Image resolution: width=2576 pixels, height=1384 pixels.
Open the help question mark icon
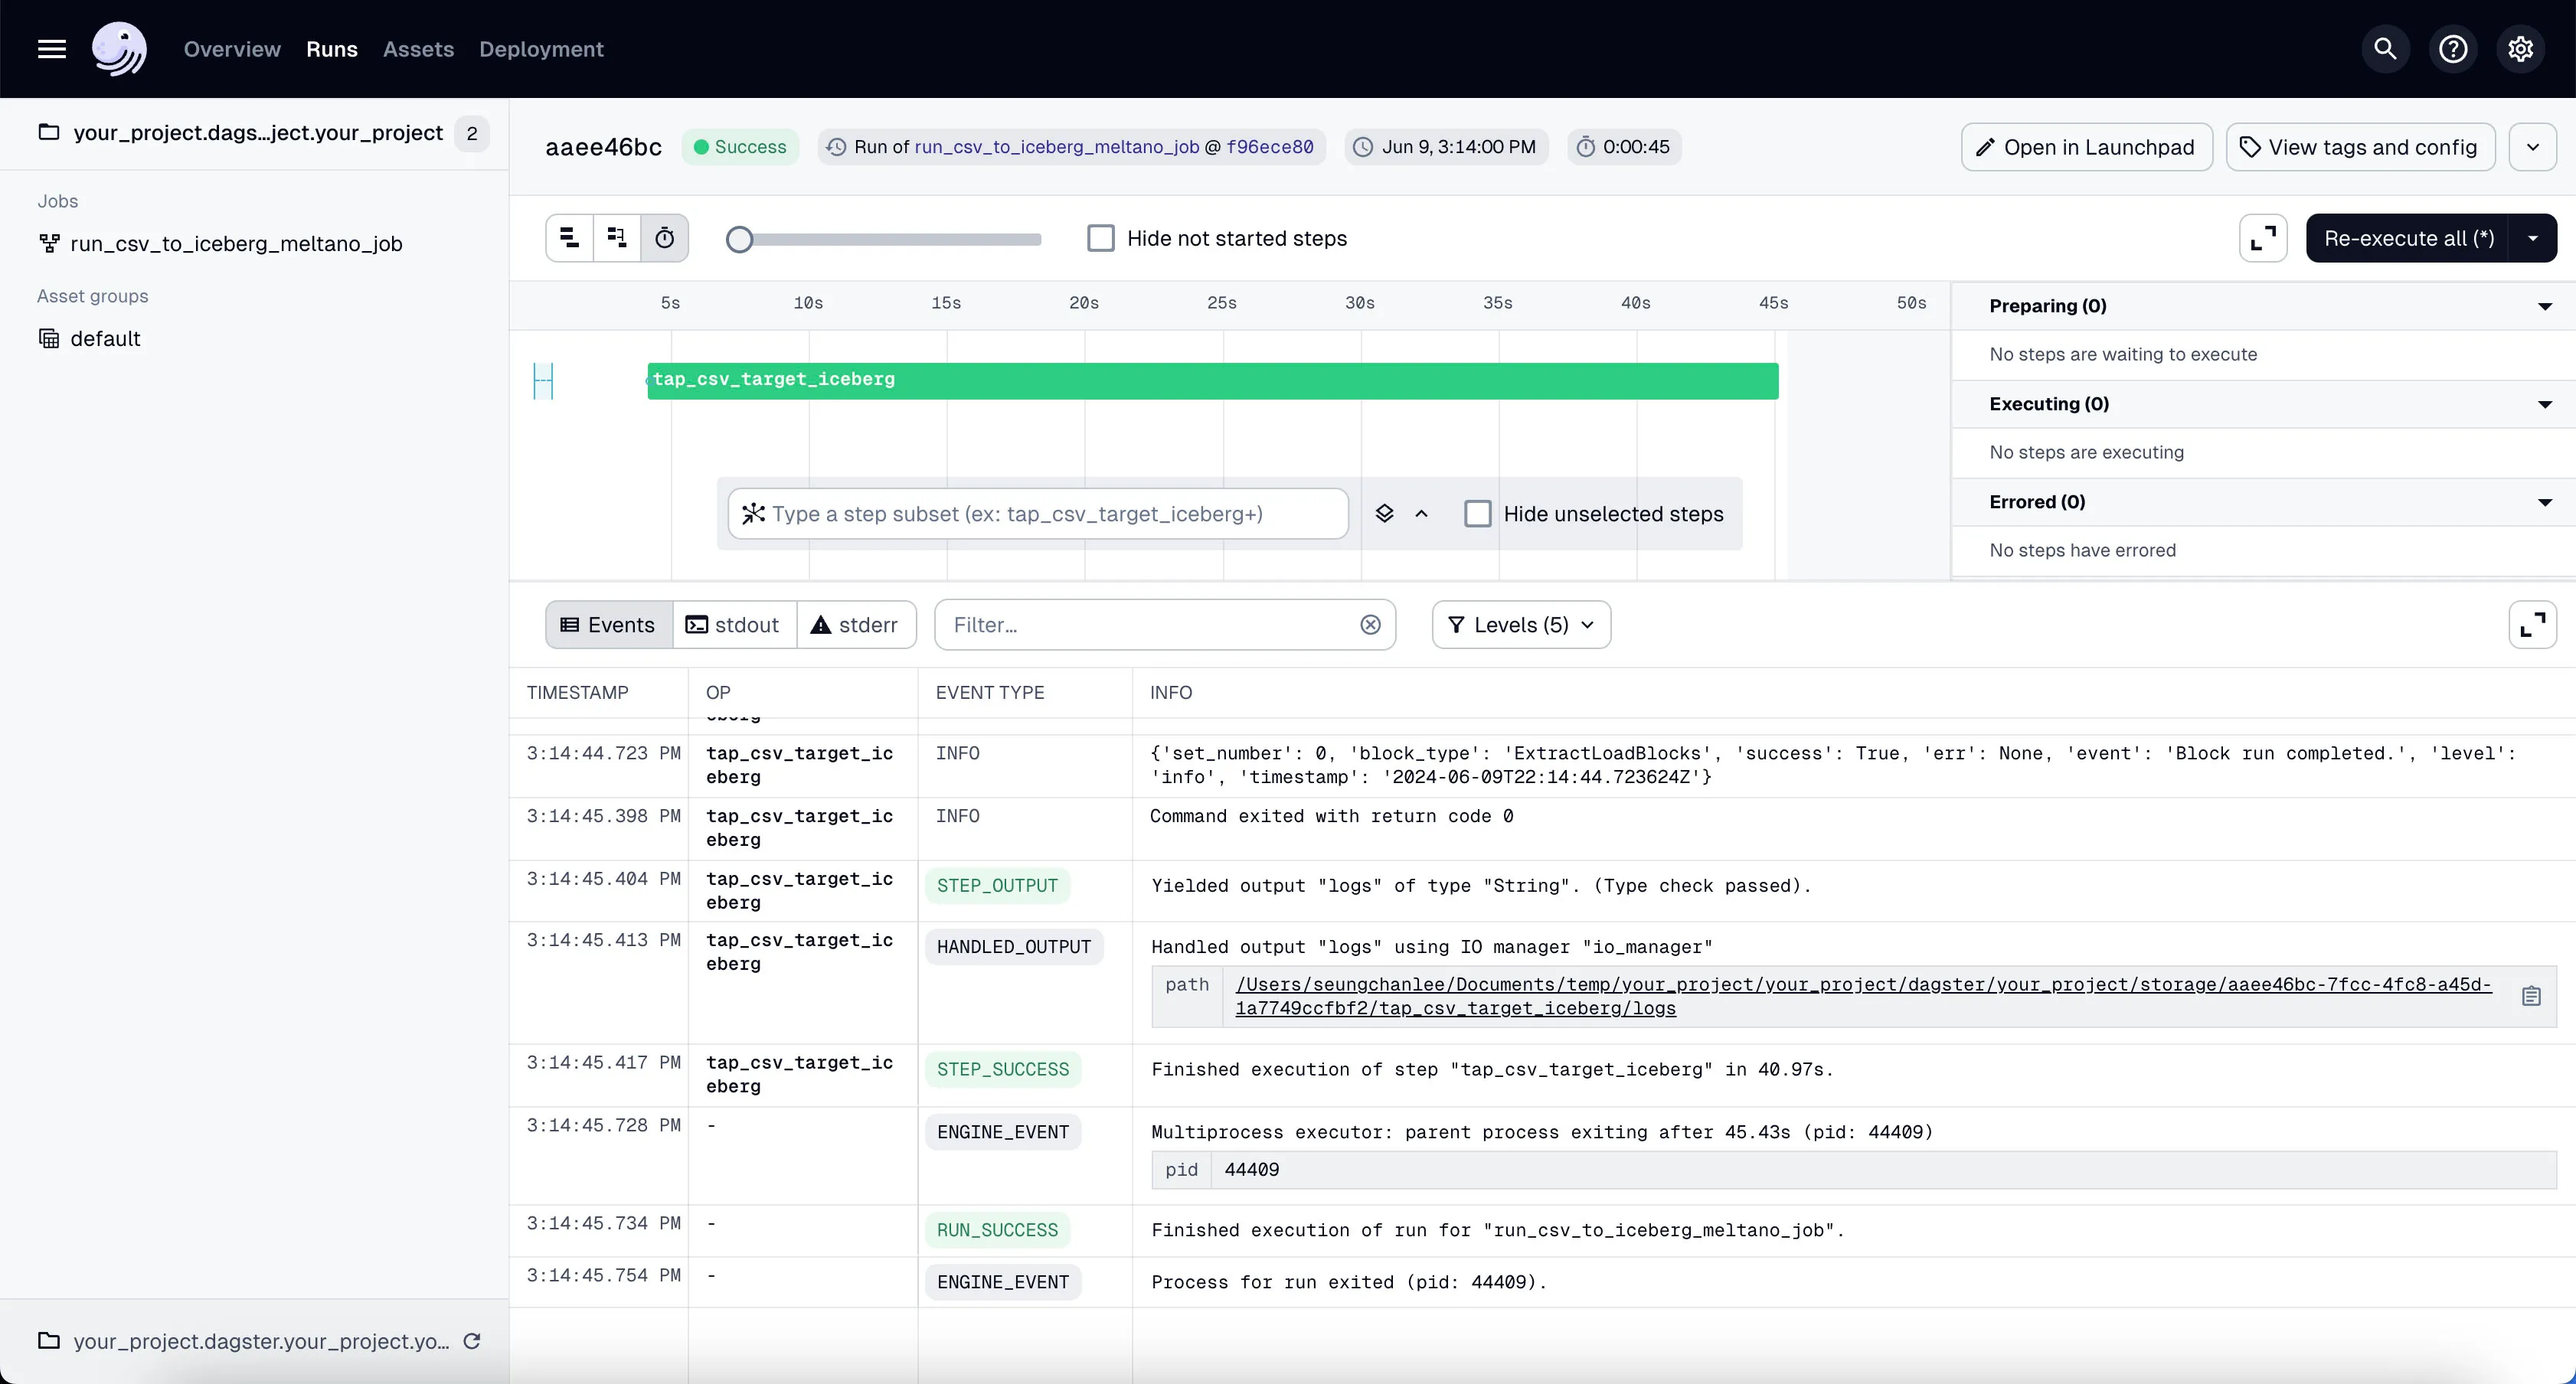click(2453, 49)
